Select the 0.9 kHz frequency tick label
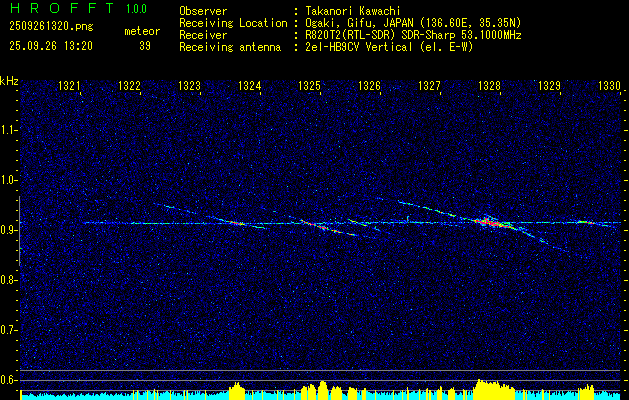 tap(8, 230)
